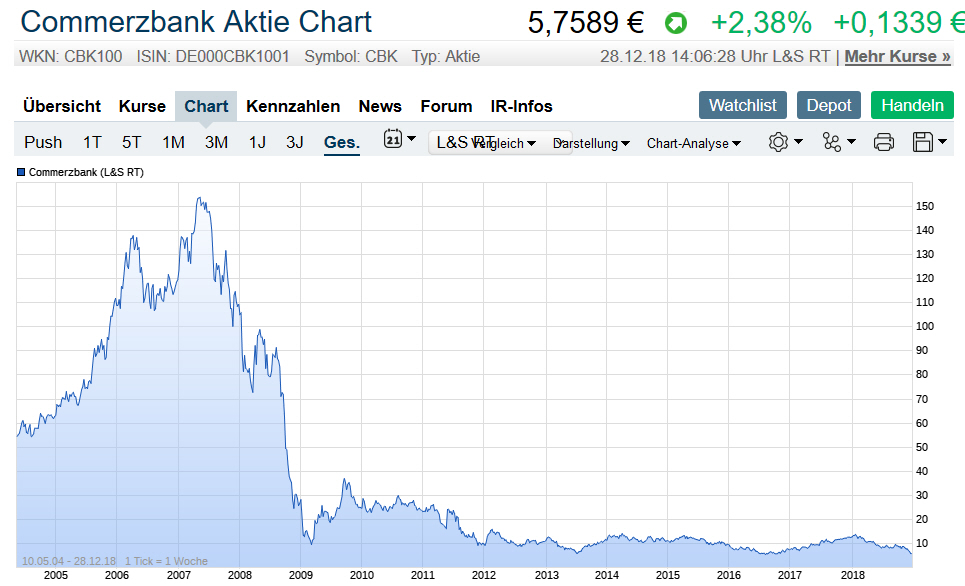Enable Push live updates

[x=43, y=142]
